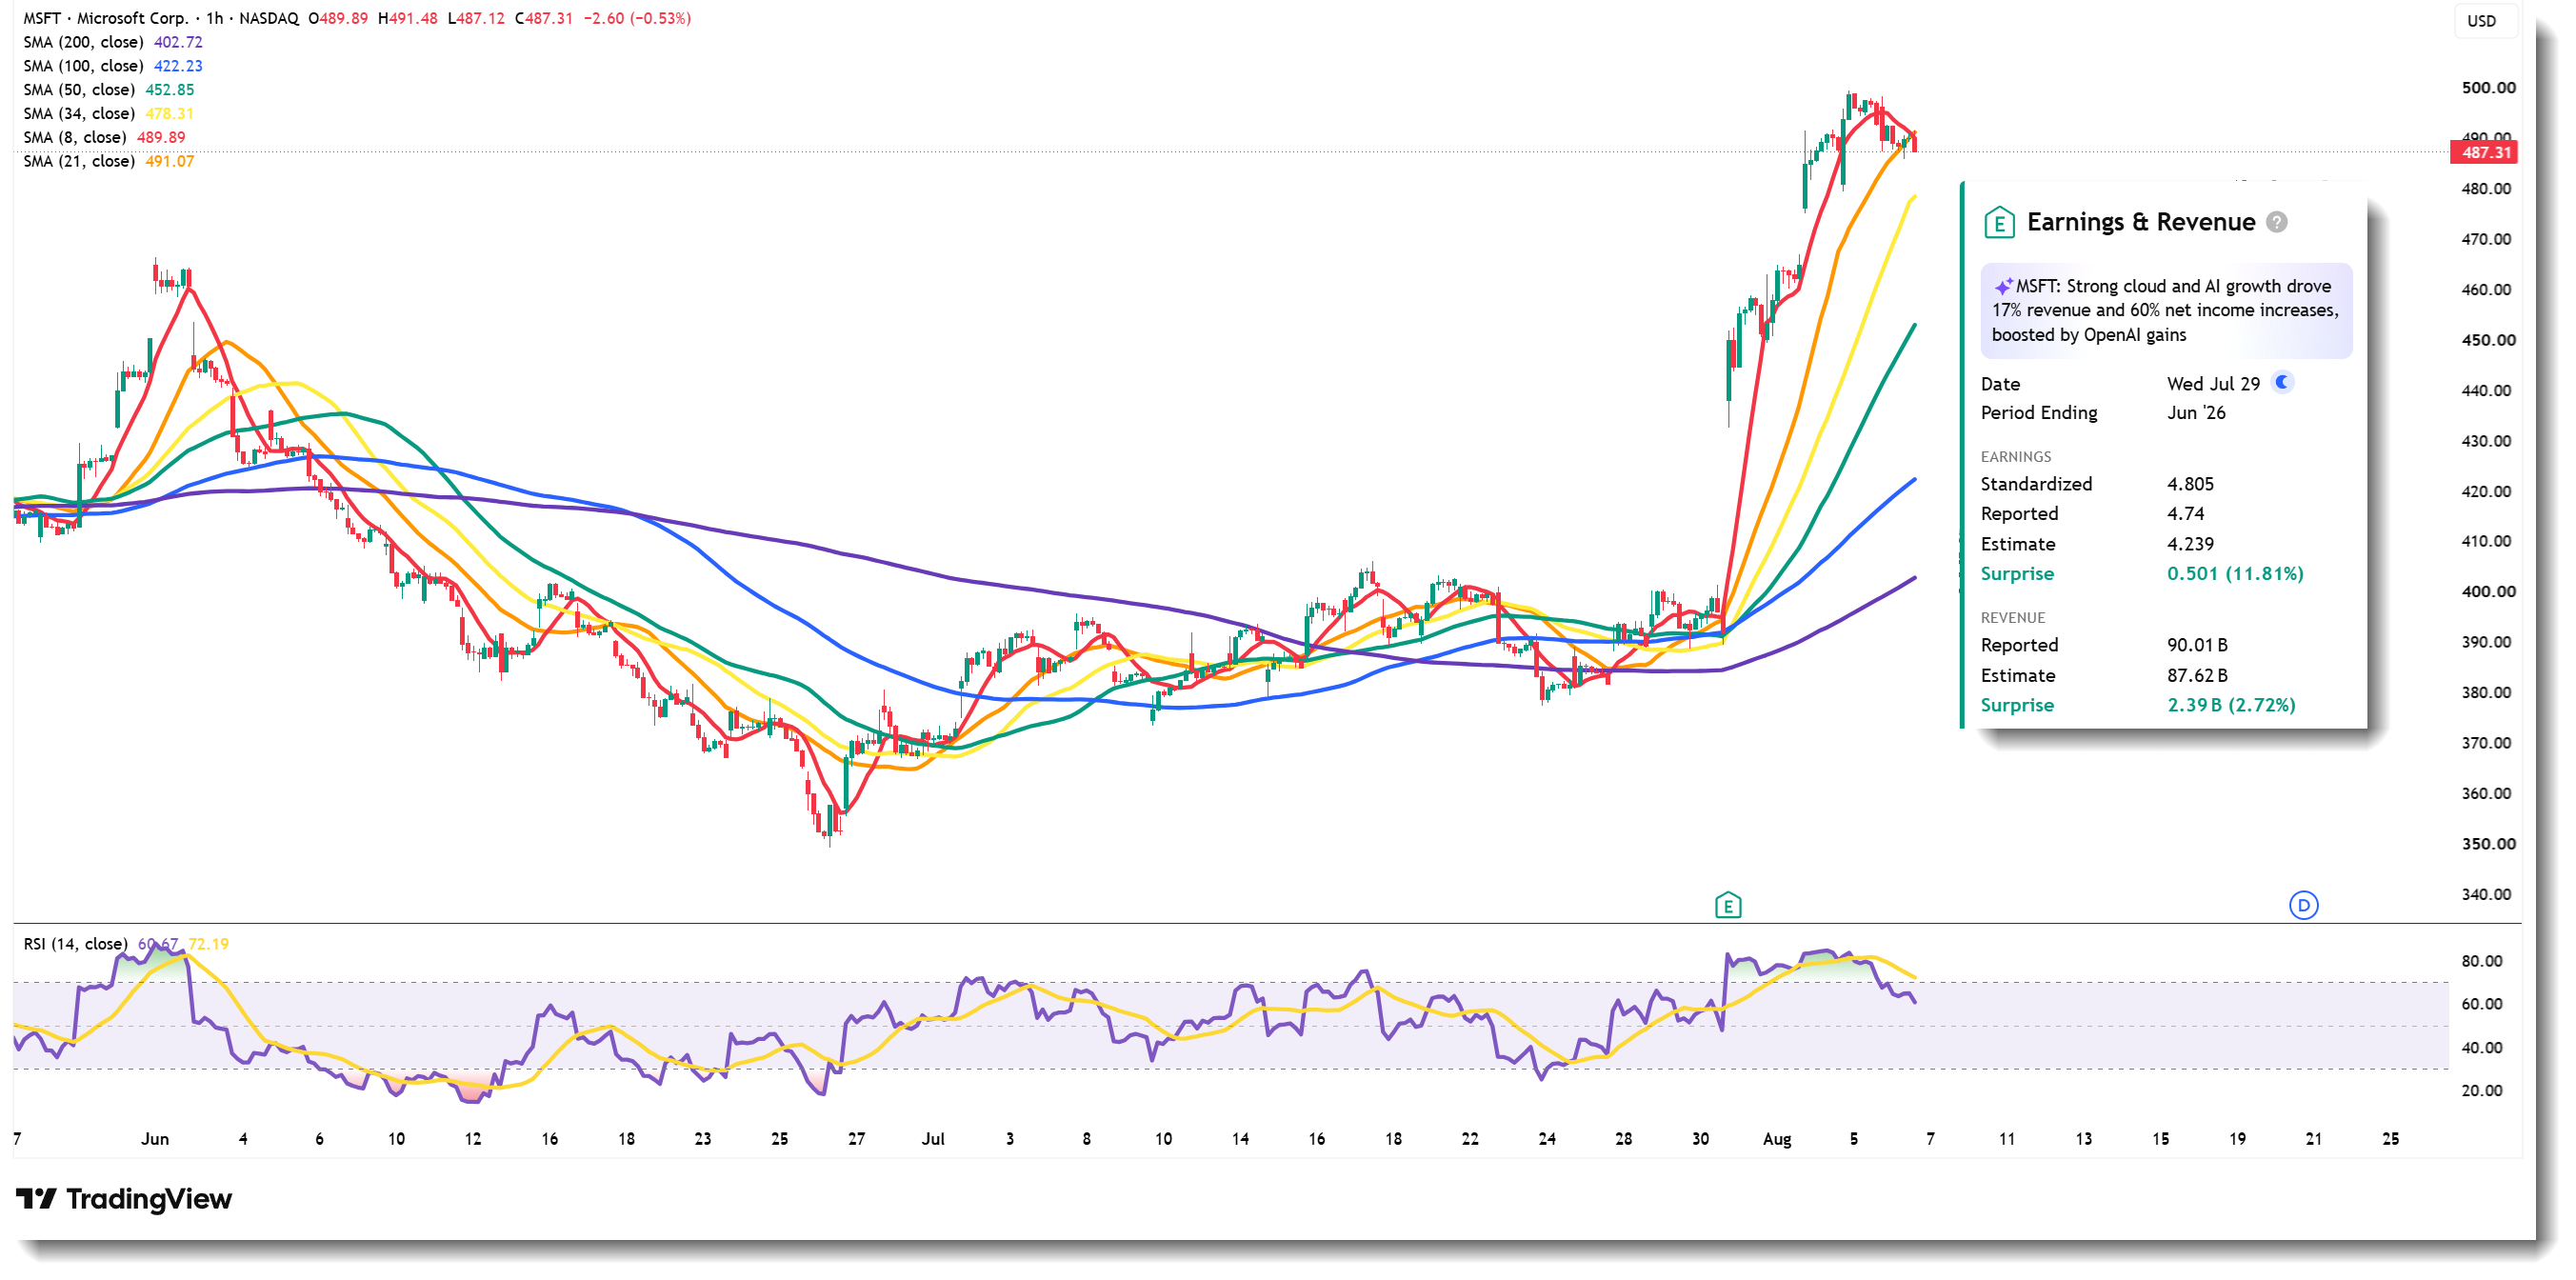Click the NASDAQ exchange label
This screenshot has width=2576, height=1280.
coord(269,18)
